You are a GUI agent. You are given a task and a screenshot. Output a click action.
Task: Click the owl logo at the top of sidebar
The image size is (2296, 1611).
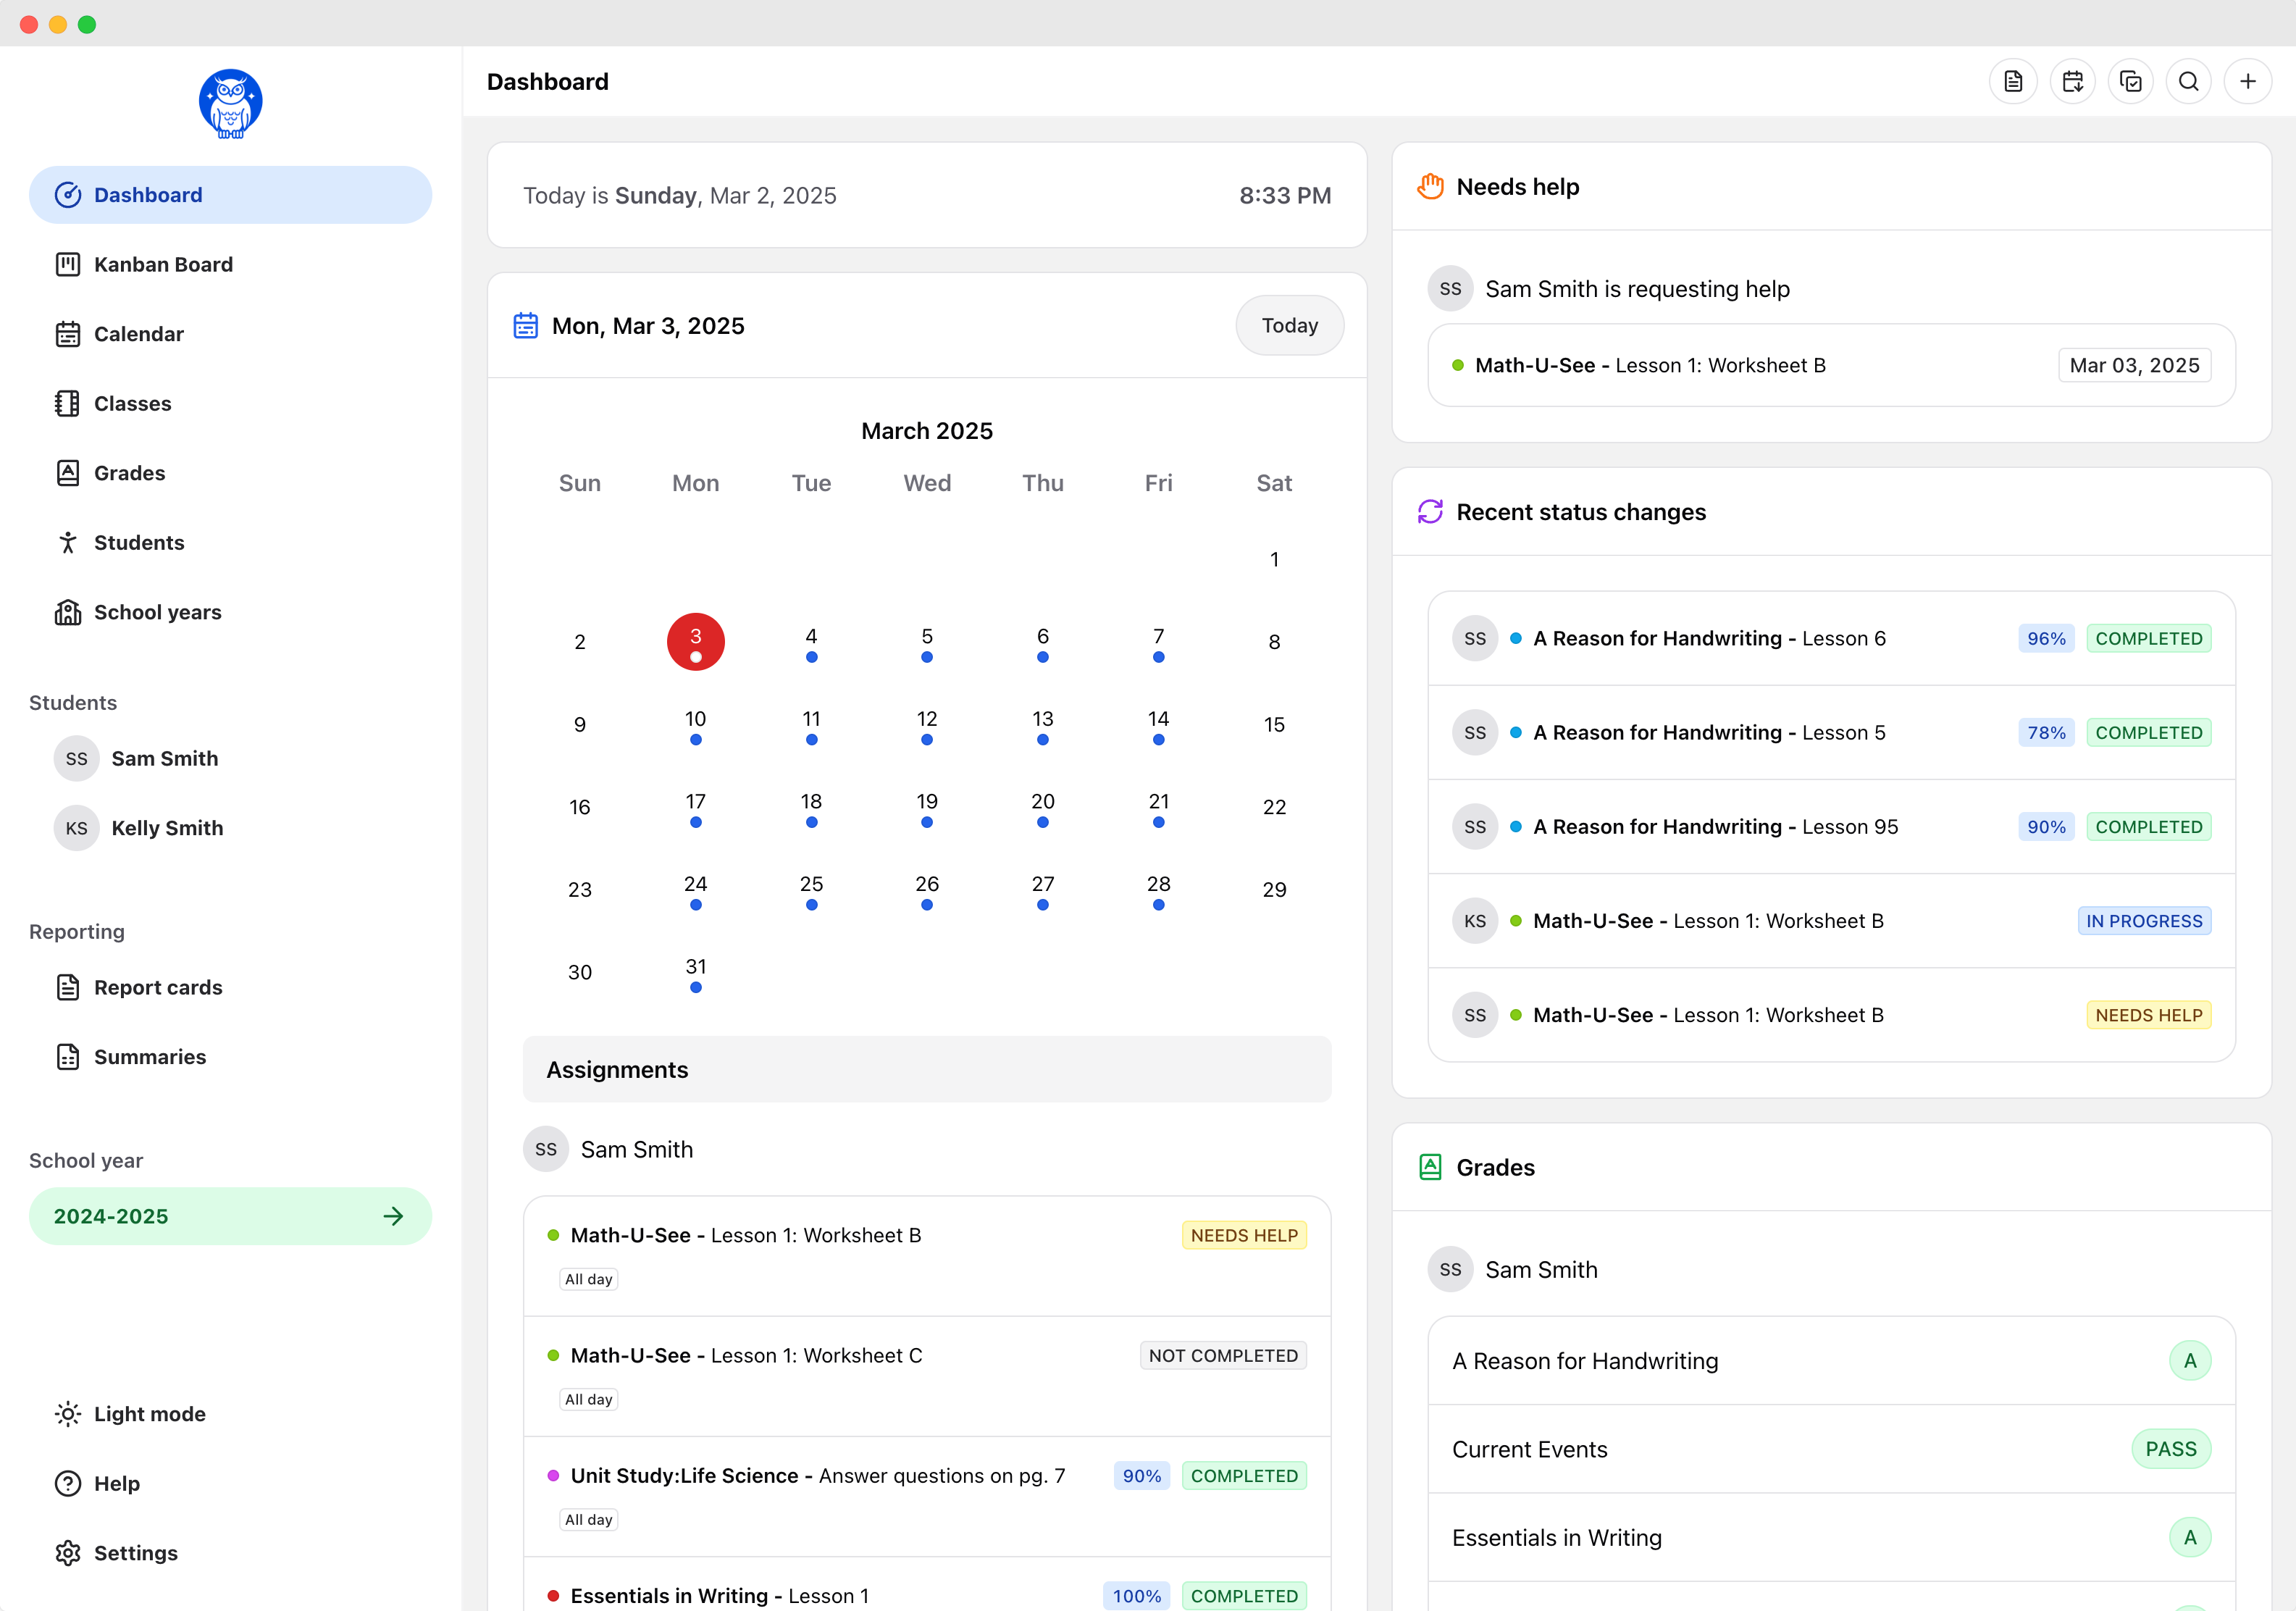pos(230,103)
